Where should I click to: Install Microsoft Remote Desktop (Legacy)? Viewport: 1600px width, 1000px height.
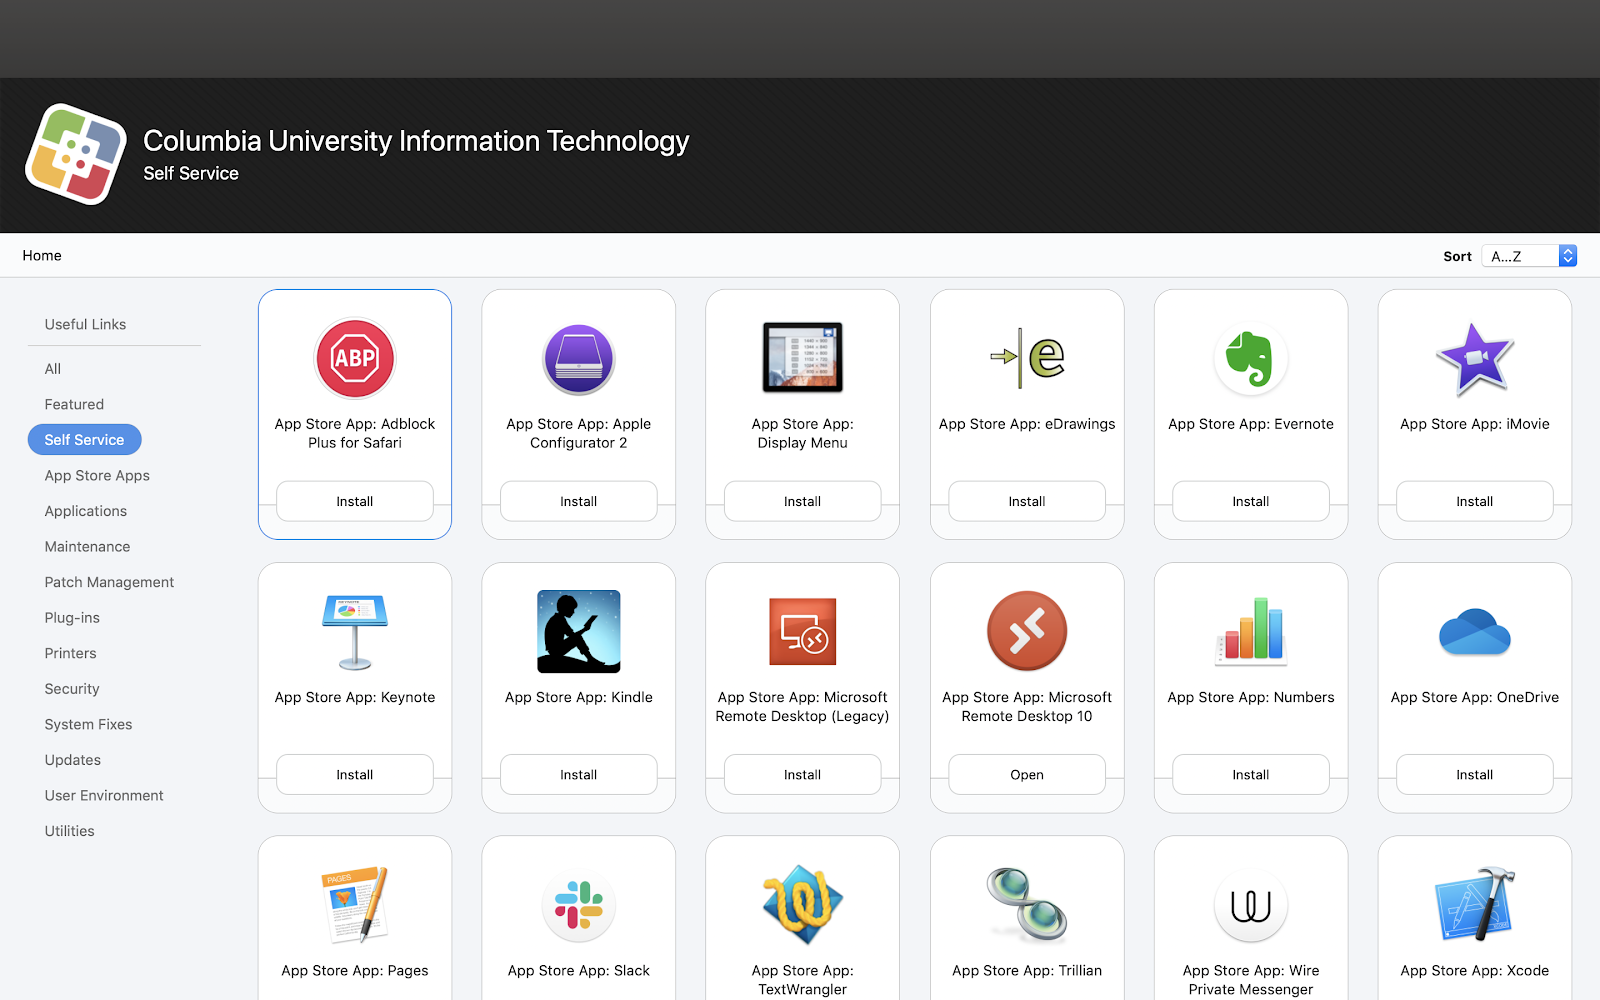click(803, 774)
